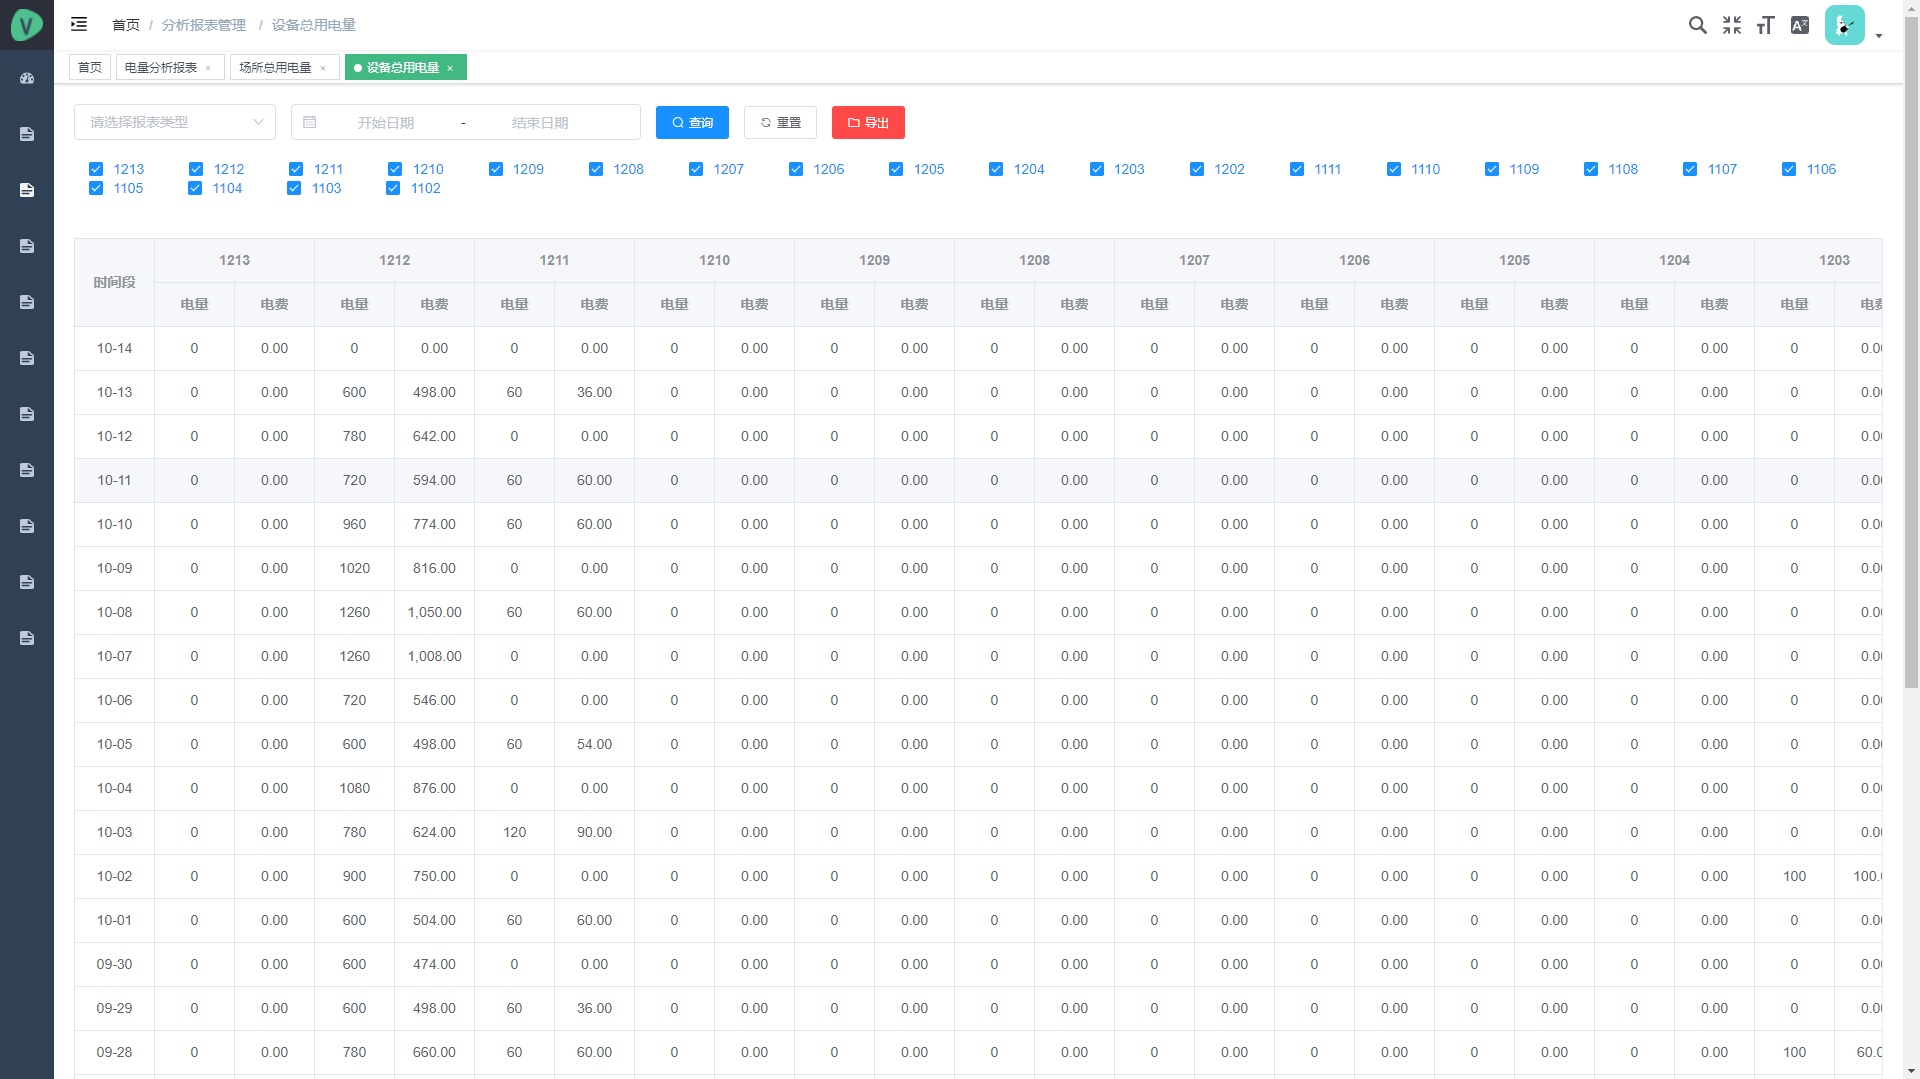Click the sidebar collapse hamburger icon
The width and height of the screenshot is (1920, 1079).
79,24
